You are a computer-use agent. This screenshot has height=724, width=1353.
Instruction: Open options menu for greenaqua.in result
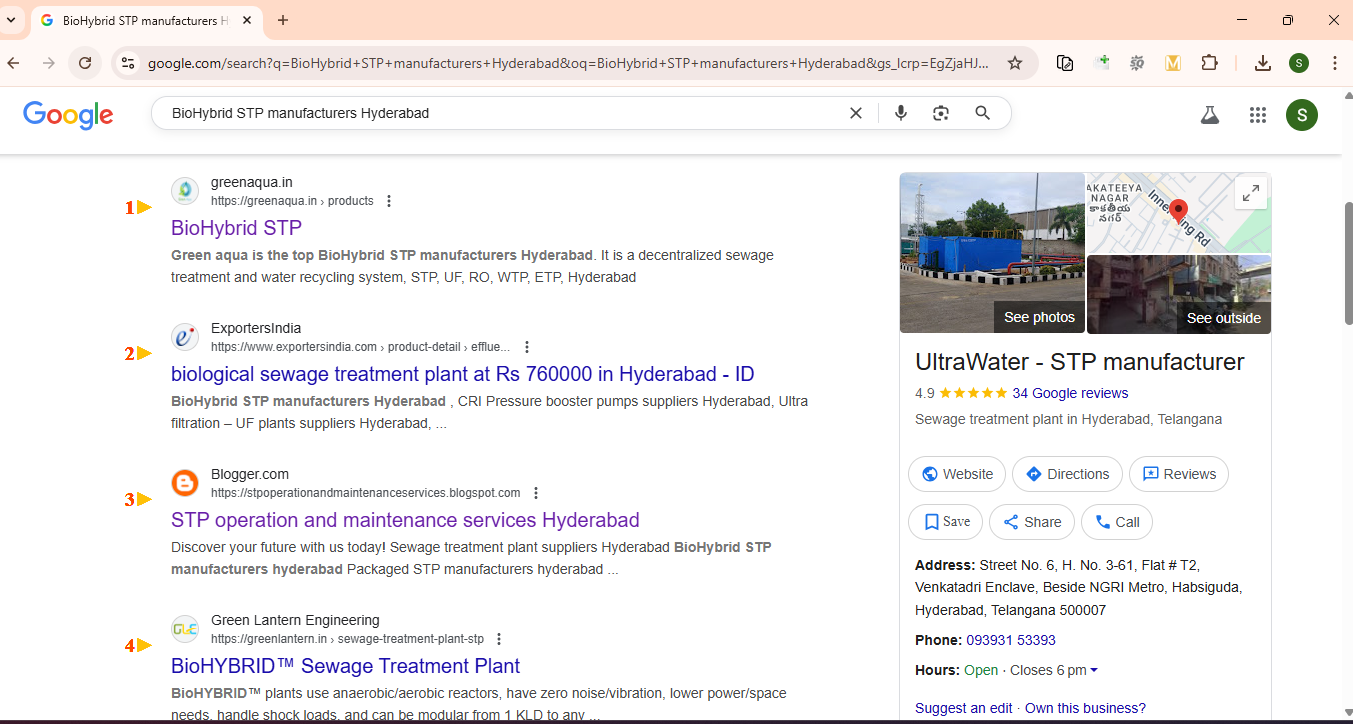tap(389, 201)
